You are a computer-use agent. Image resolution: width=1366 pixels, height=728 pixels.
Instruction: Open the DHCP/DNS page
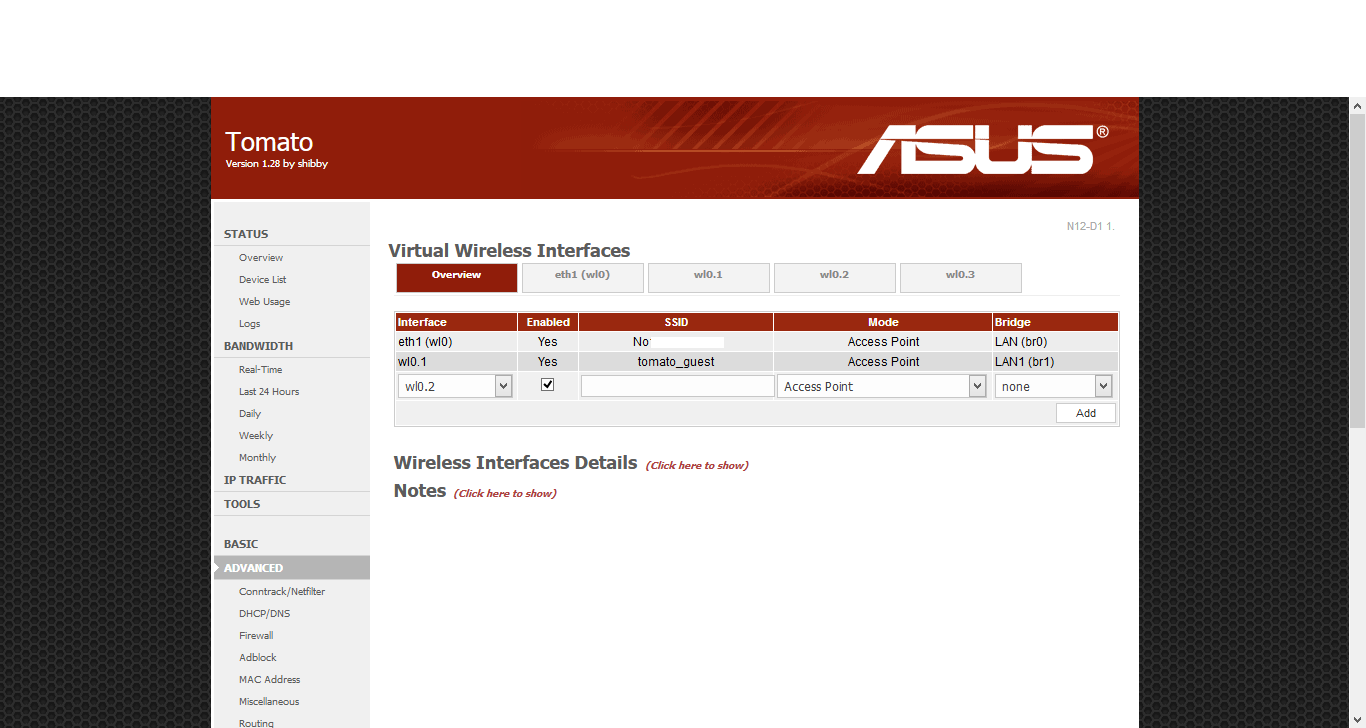265,614
